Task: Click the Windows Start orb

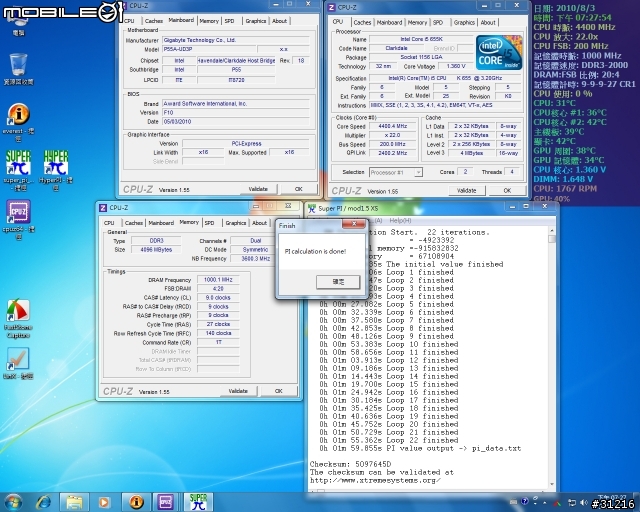Action: (x=13, y=502)
